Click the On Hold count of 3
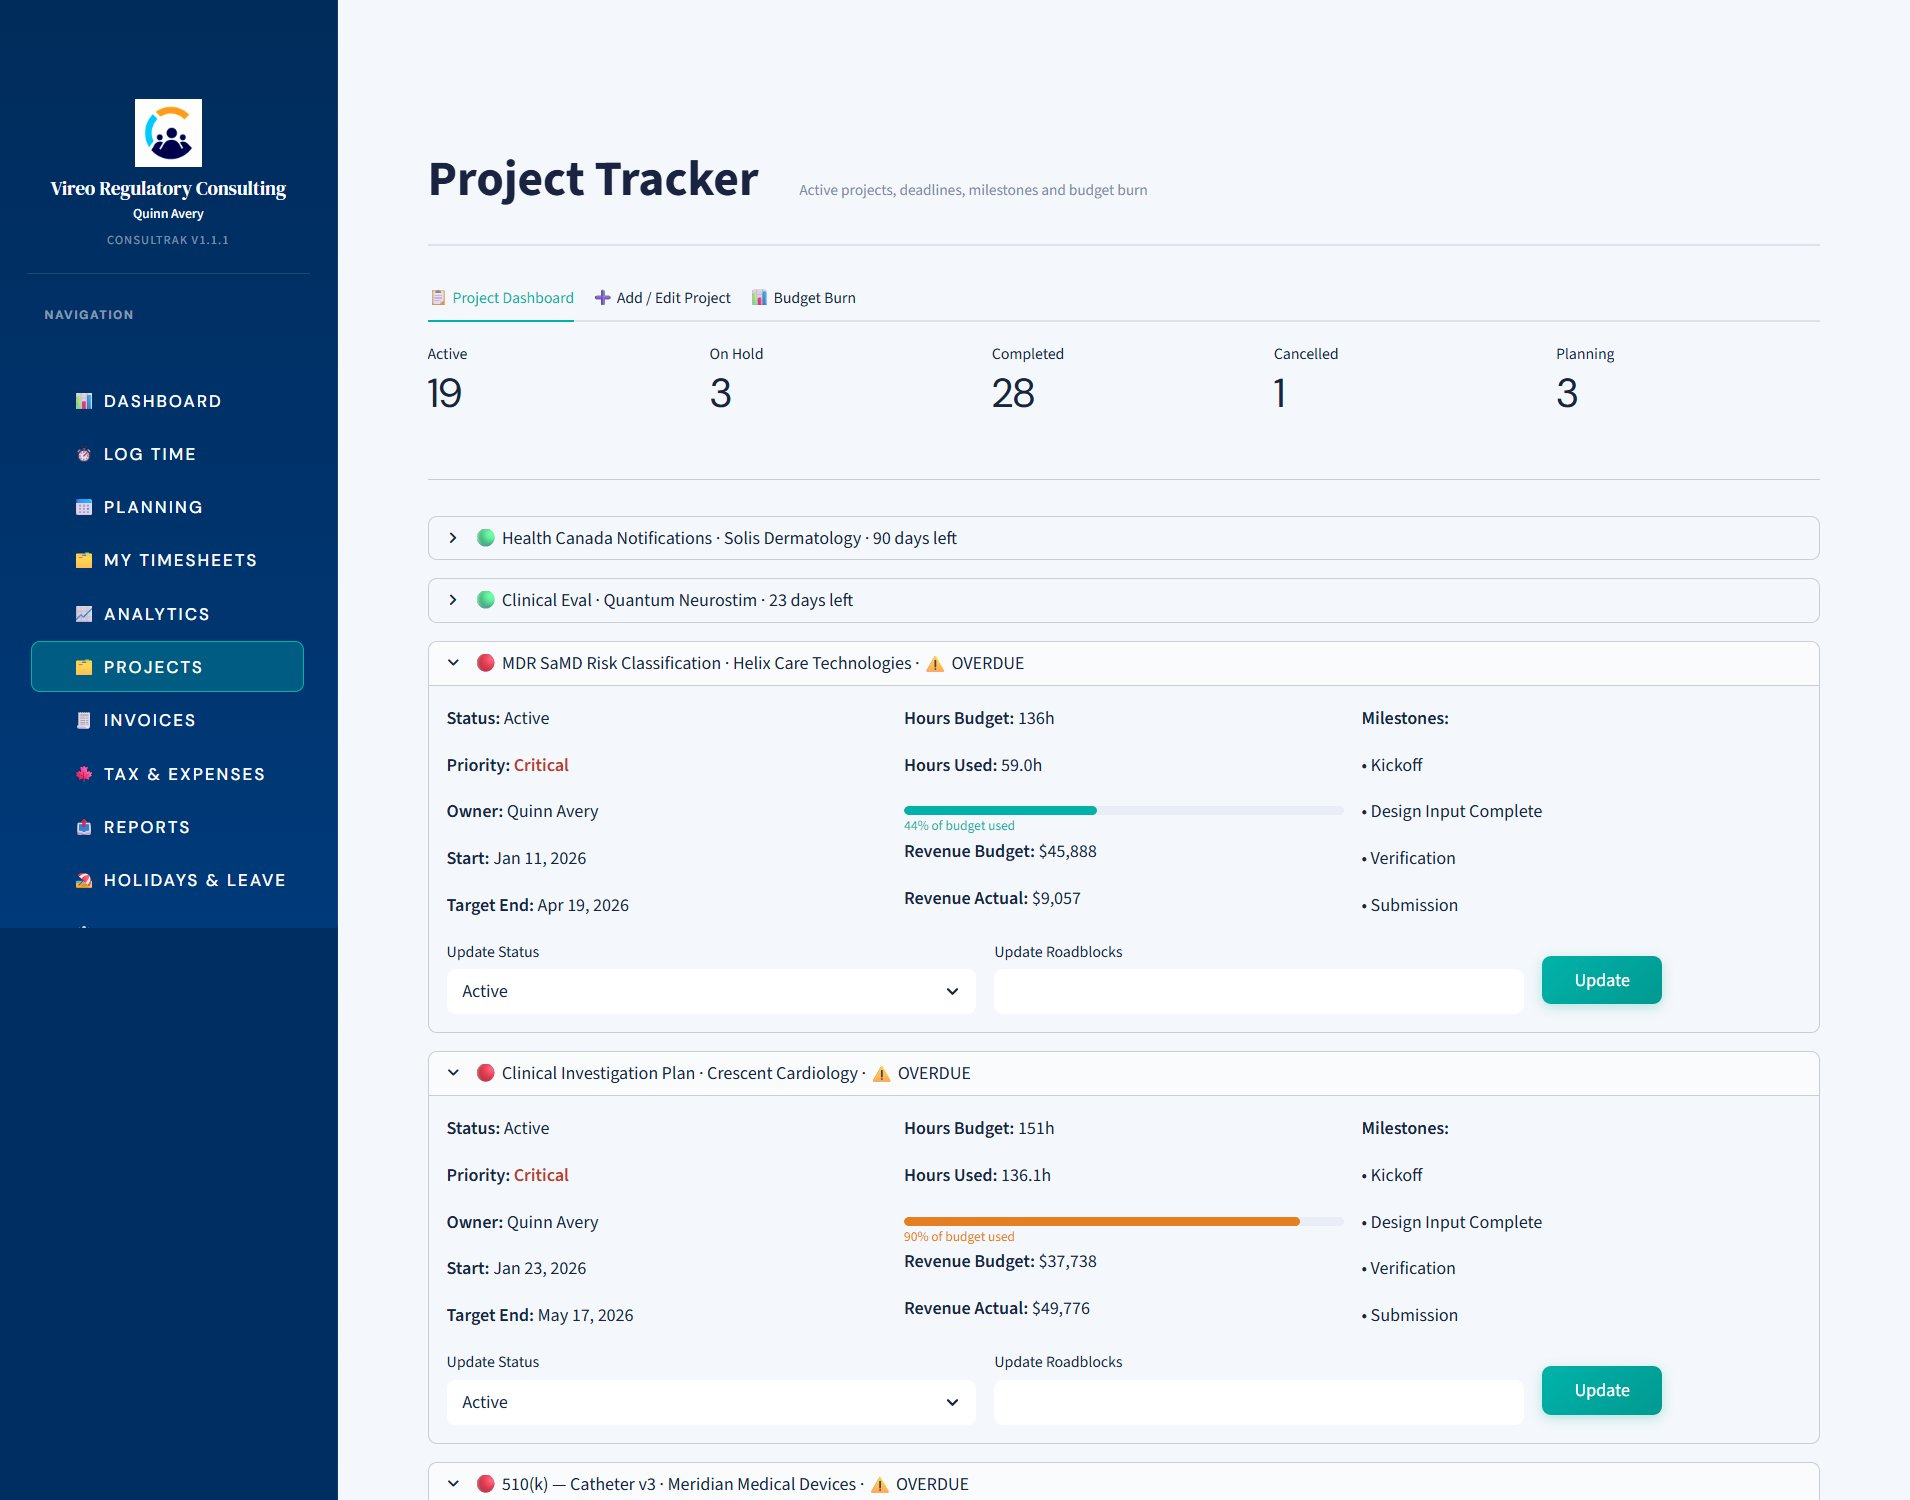1910x1500 pixels. [x=720, y=393]
